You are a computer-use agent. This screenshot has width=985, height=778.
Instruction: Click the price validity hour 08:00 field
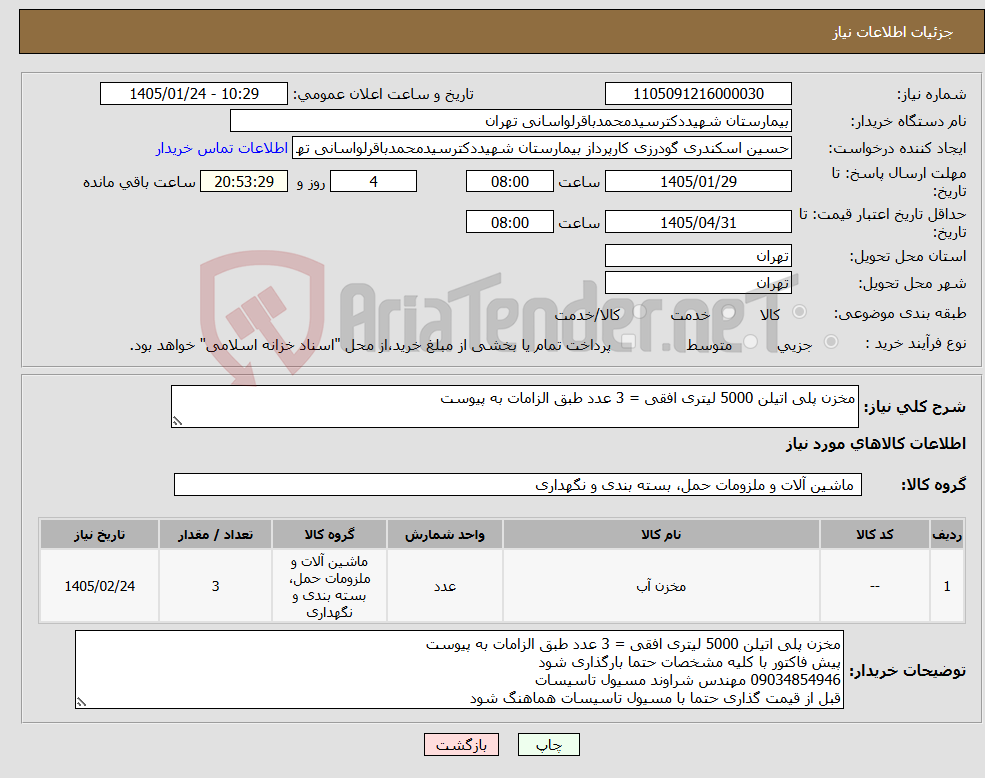(509, 222)
